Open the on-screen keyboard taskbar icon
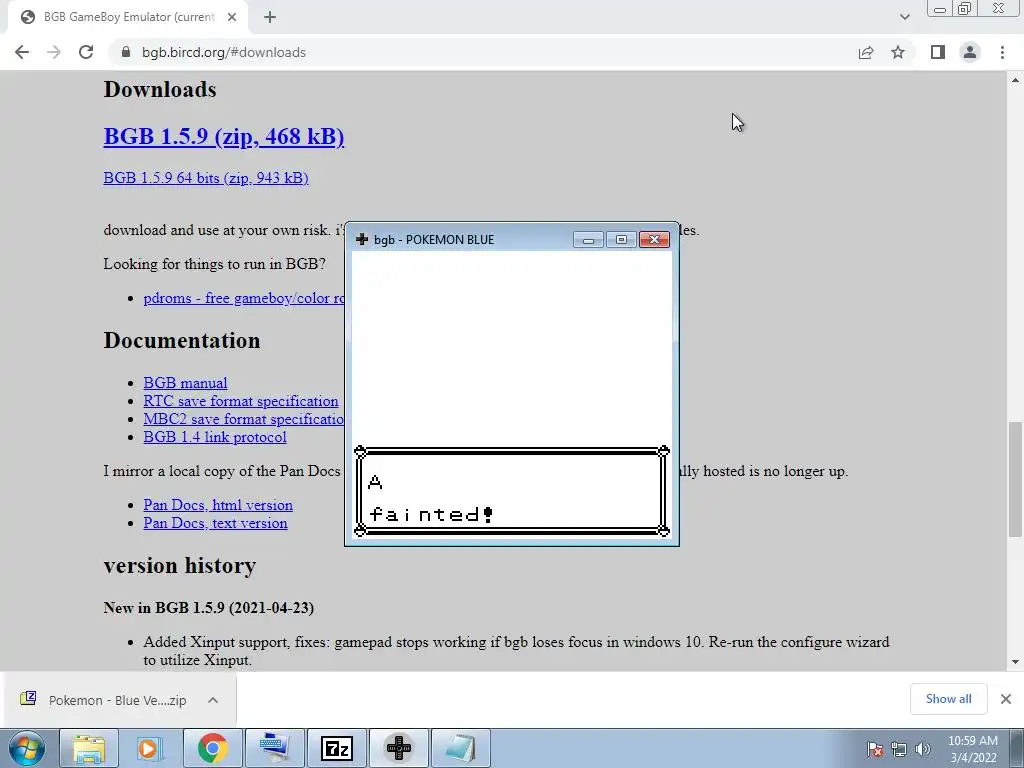1024x768 pixels. point(274,748)
